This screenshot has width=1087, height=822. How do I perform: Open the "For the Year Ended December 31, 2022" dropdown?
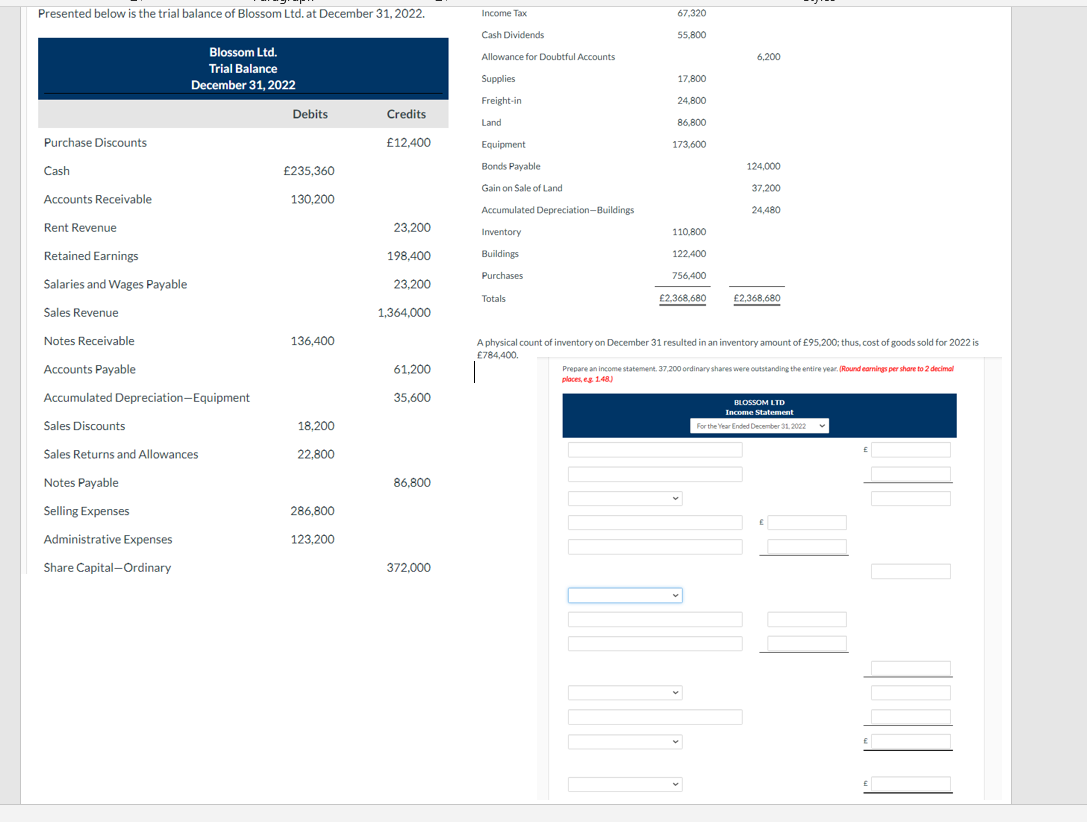tap(760, 427)
